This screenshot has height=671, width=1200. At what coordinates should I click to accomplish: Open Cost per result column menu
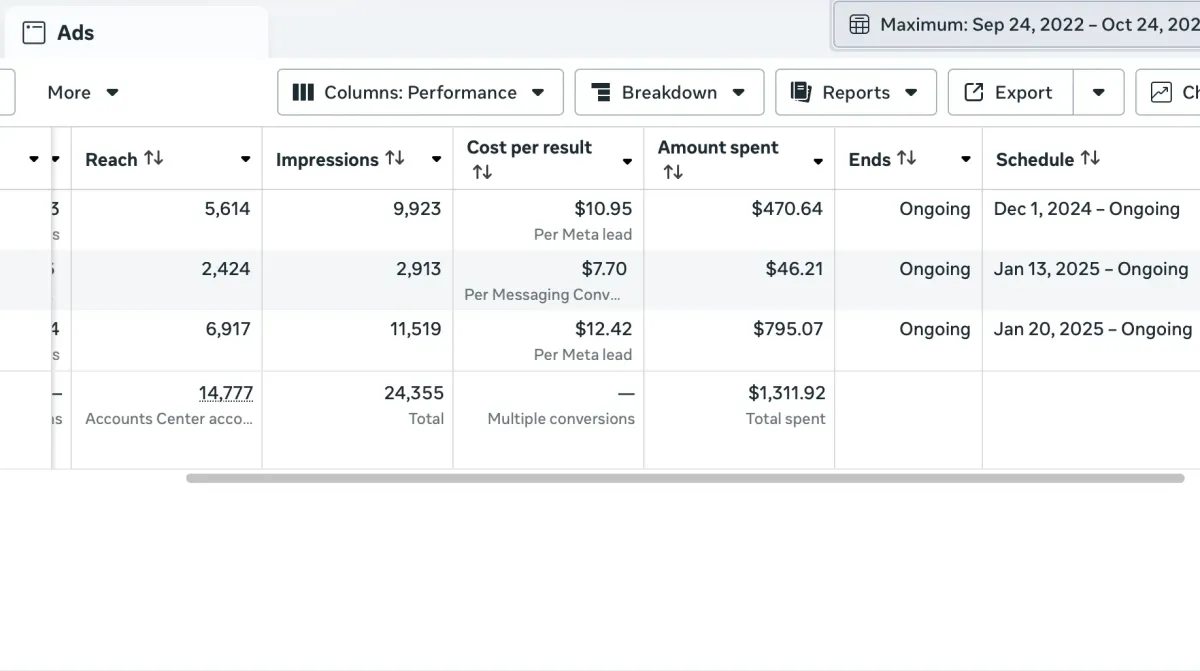point(627,161)
